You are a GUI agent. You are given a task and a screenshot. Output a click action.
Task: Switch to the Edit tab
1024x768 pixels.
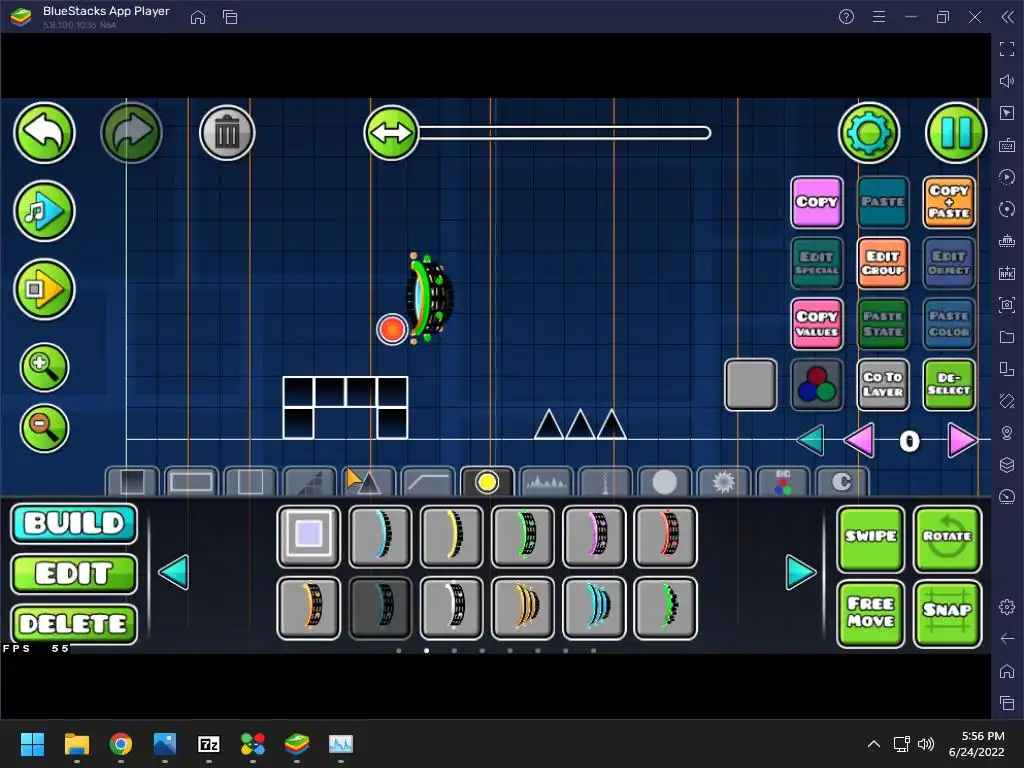(74, 573)
